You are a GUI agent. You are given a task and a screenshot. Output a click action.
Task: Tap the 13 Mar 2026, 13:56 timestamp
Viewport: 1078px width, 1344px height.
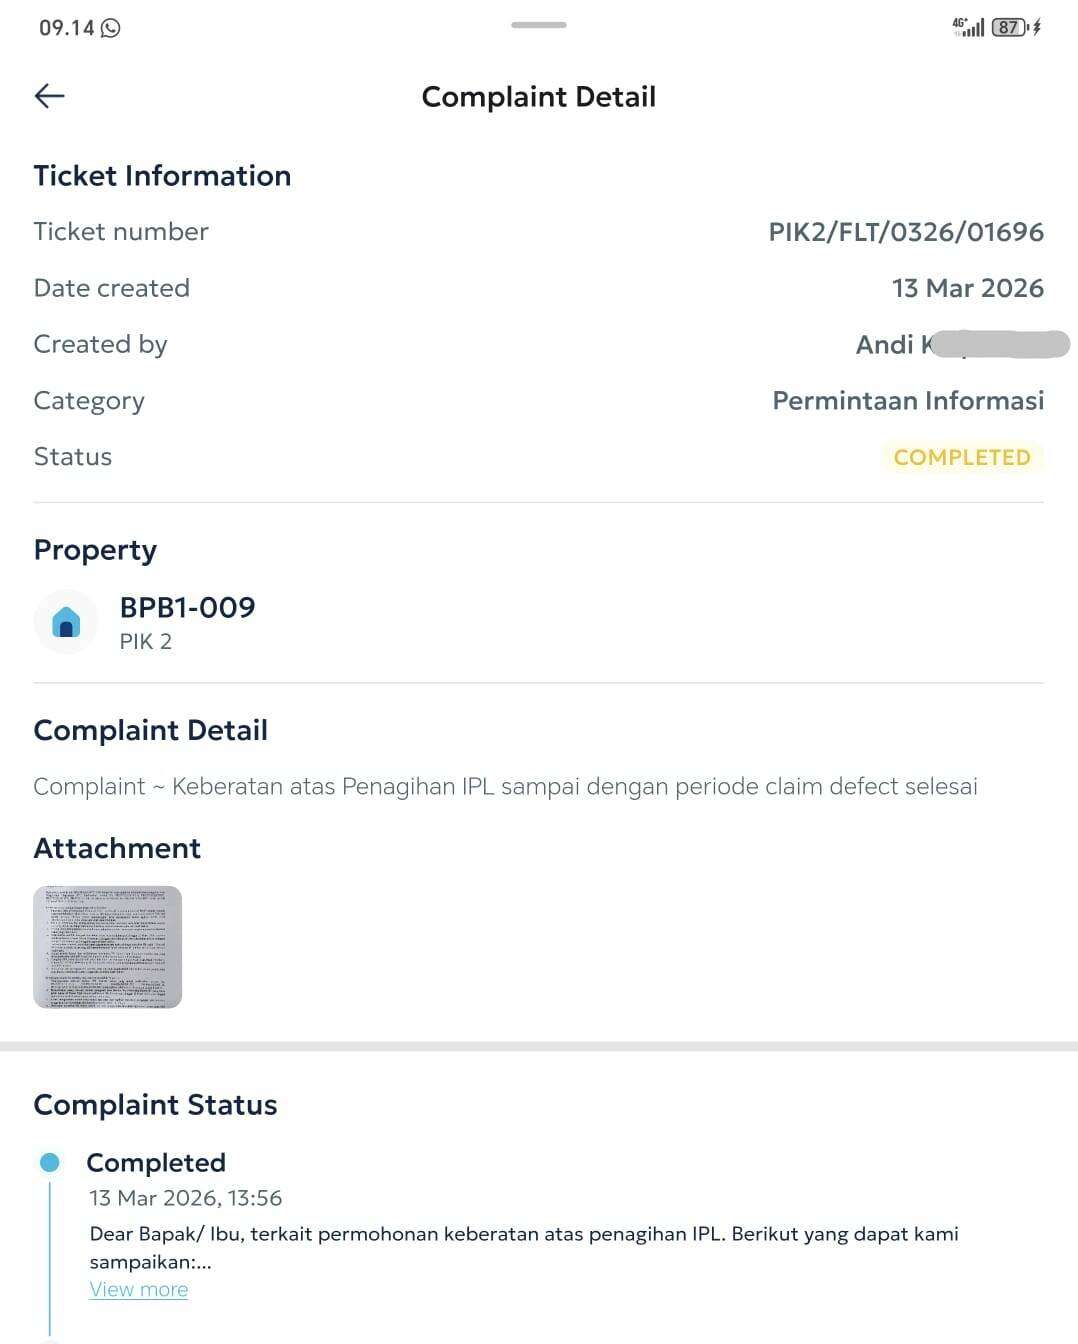pos(186,1198)
